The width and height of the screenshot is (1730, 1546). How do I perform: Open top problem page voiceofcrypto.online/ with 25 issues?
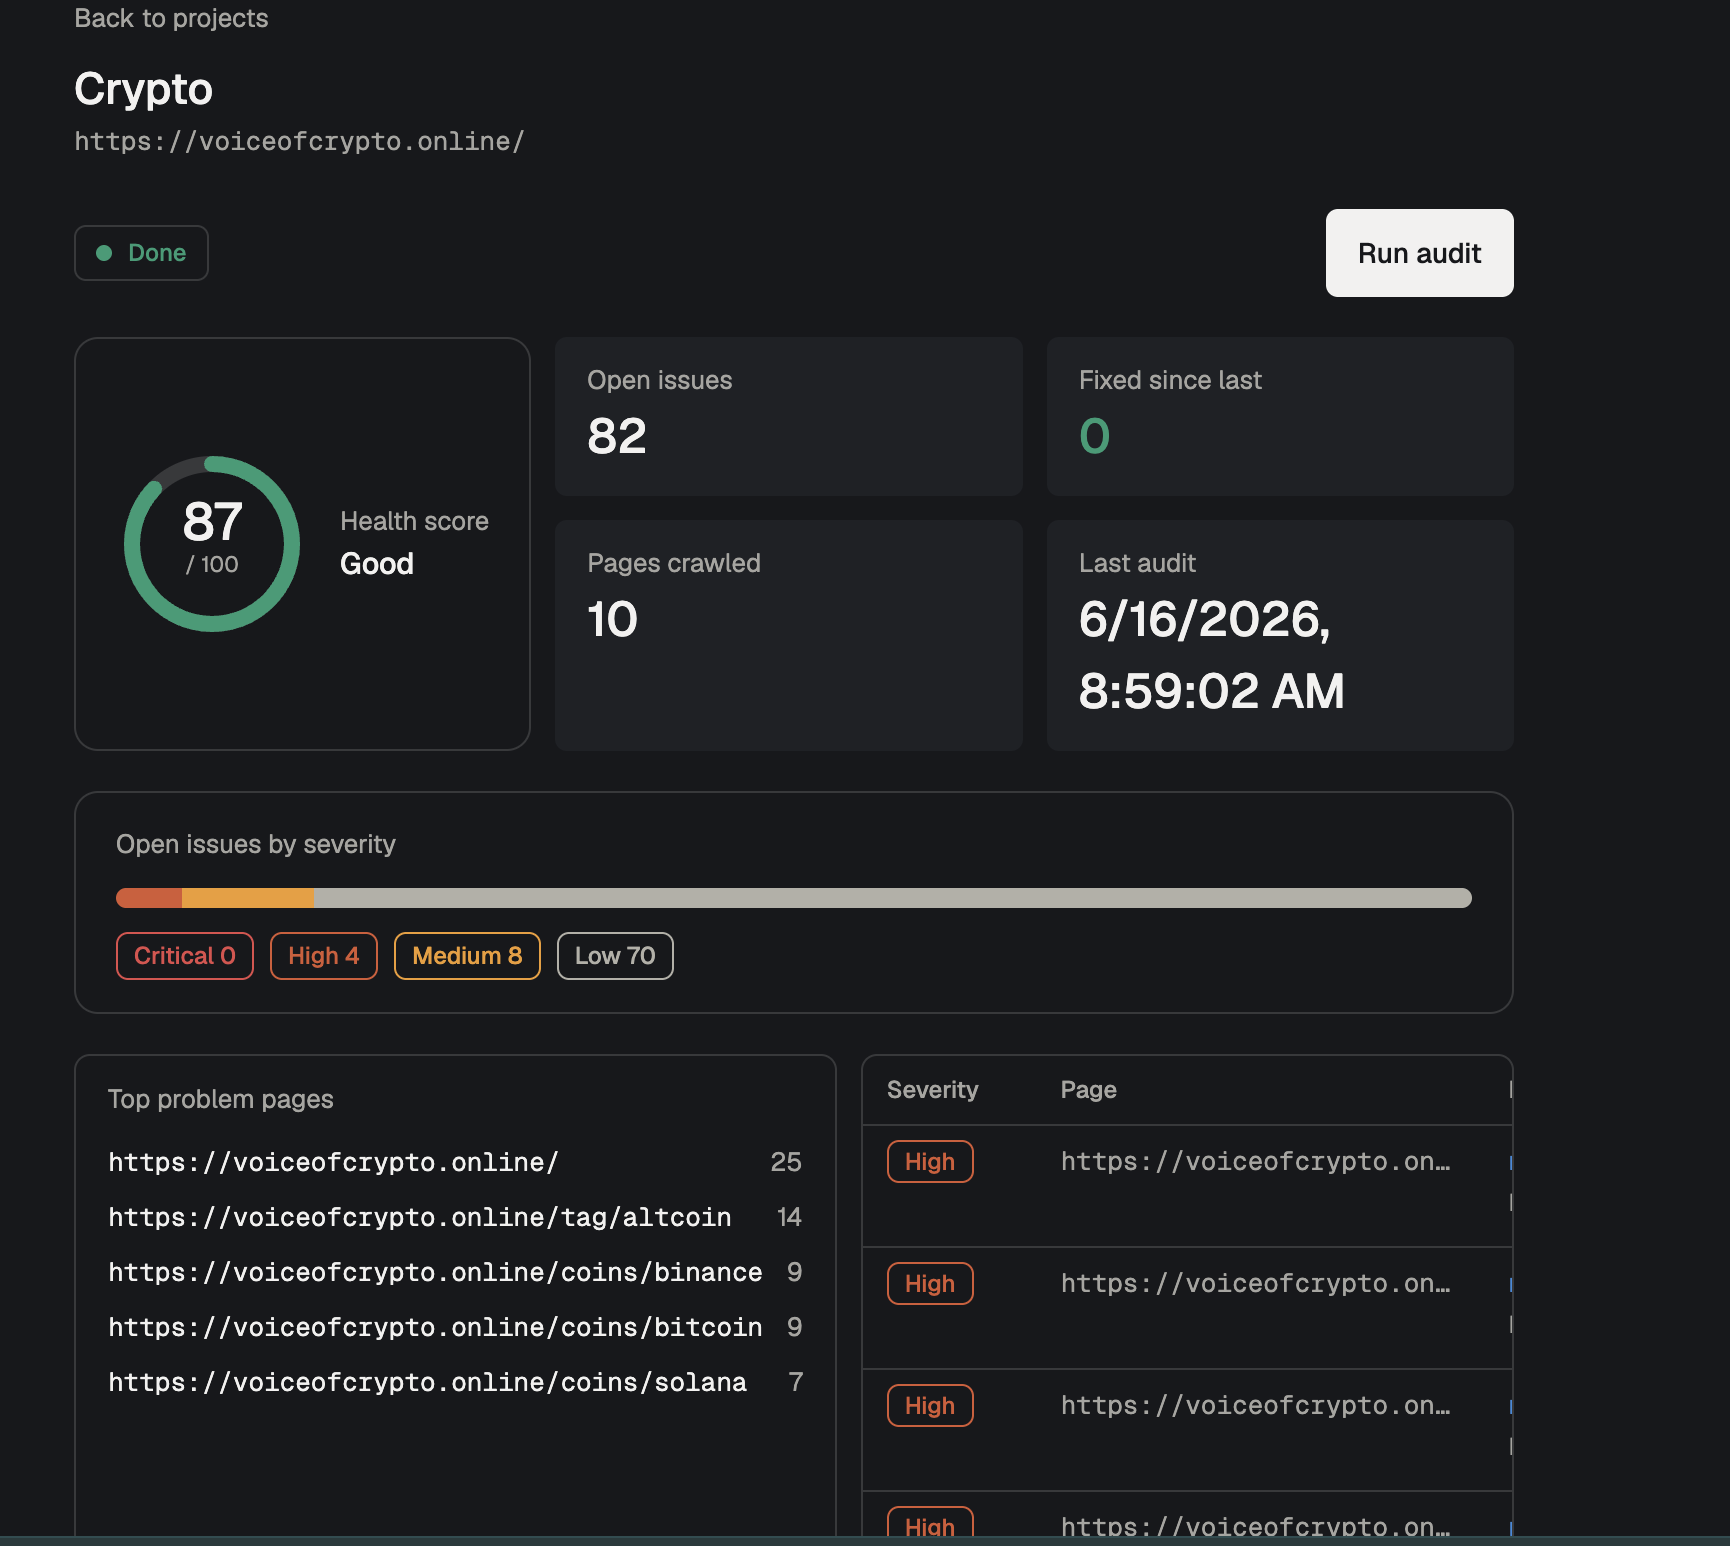455,1162
